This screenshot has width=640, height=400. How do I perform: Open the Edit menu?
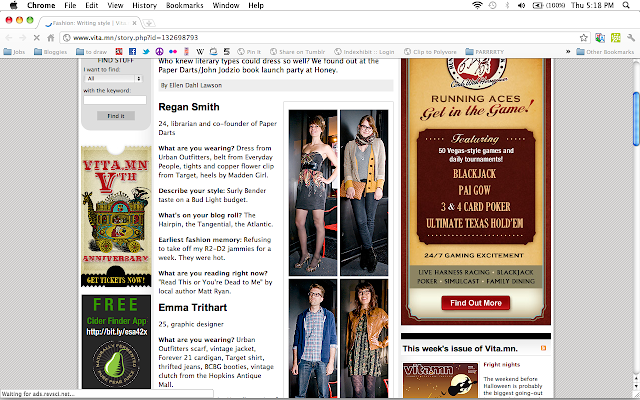pyautogui.click(x=91, y=5)
